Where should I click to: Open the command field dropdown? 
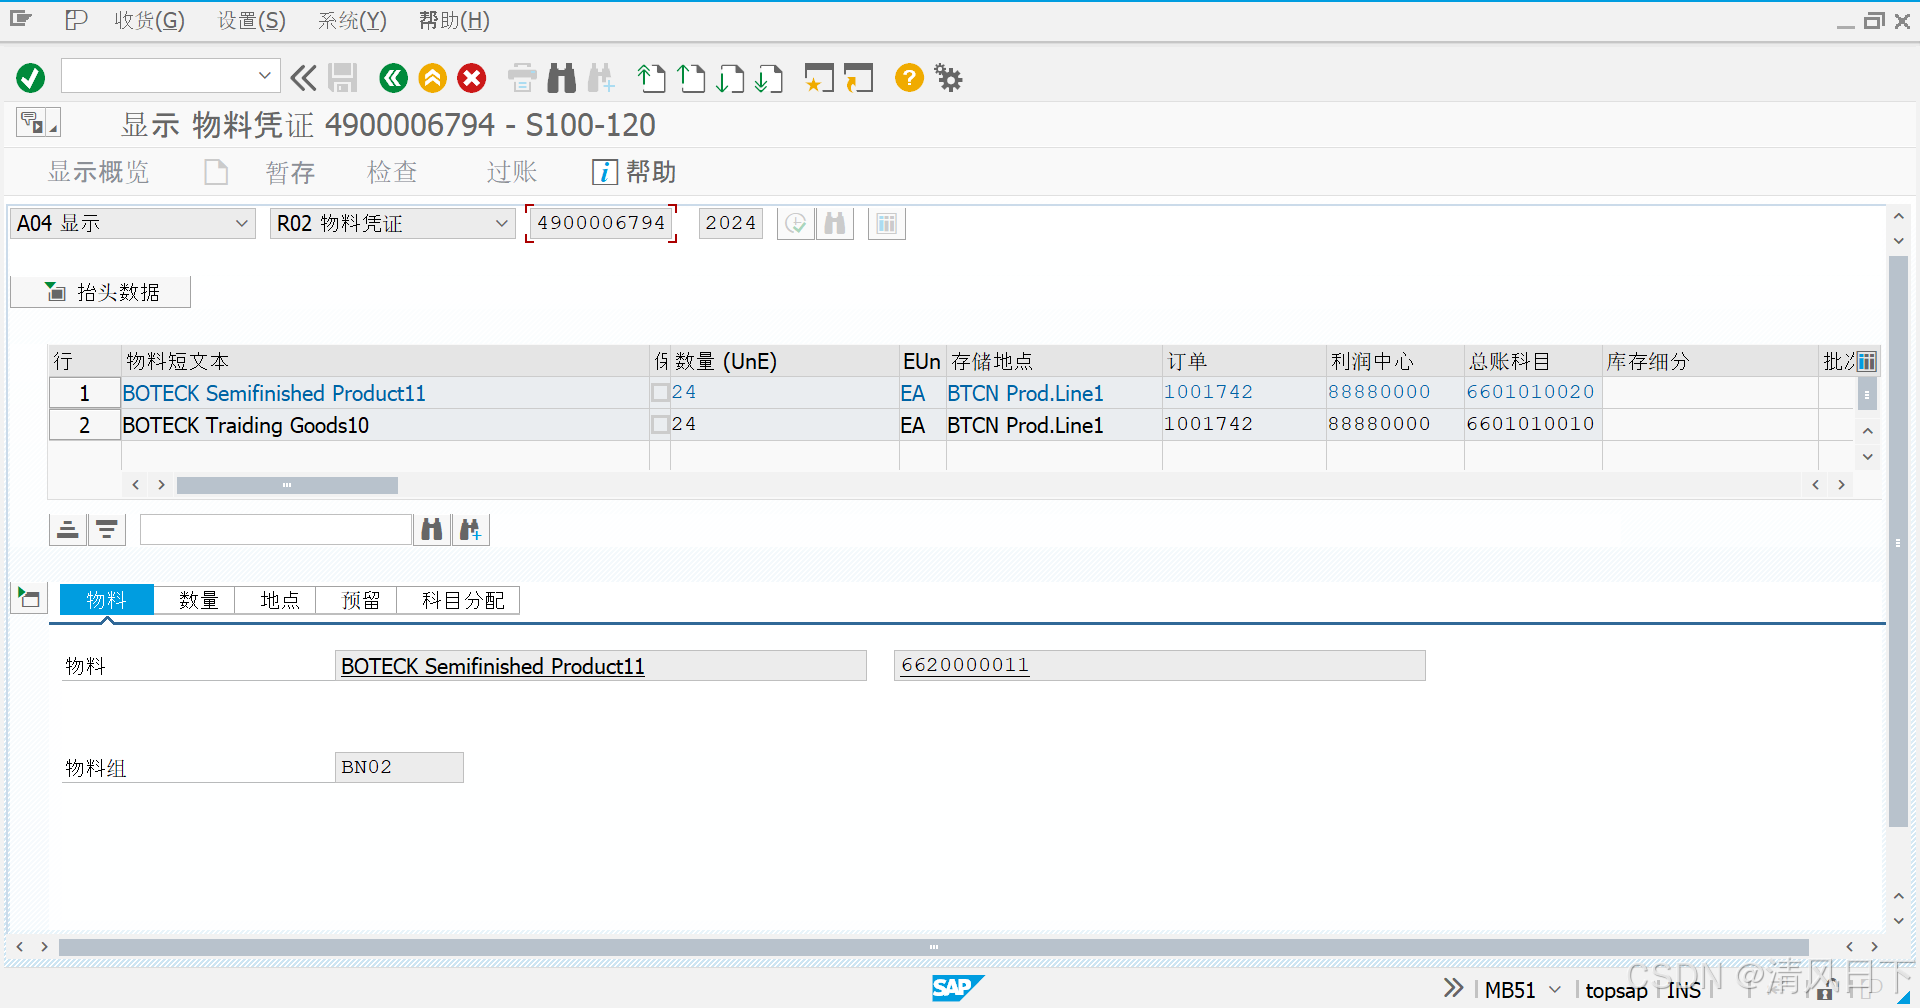click(264, 75)
